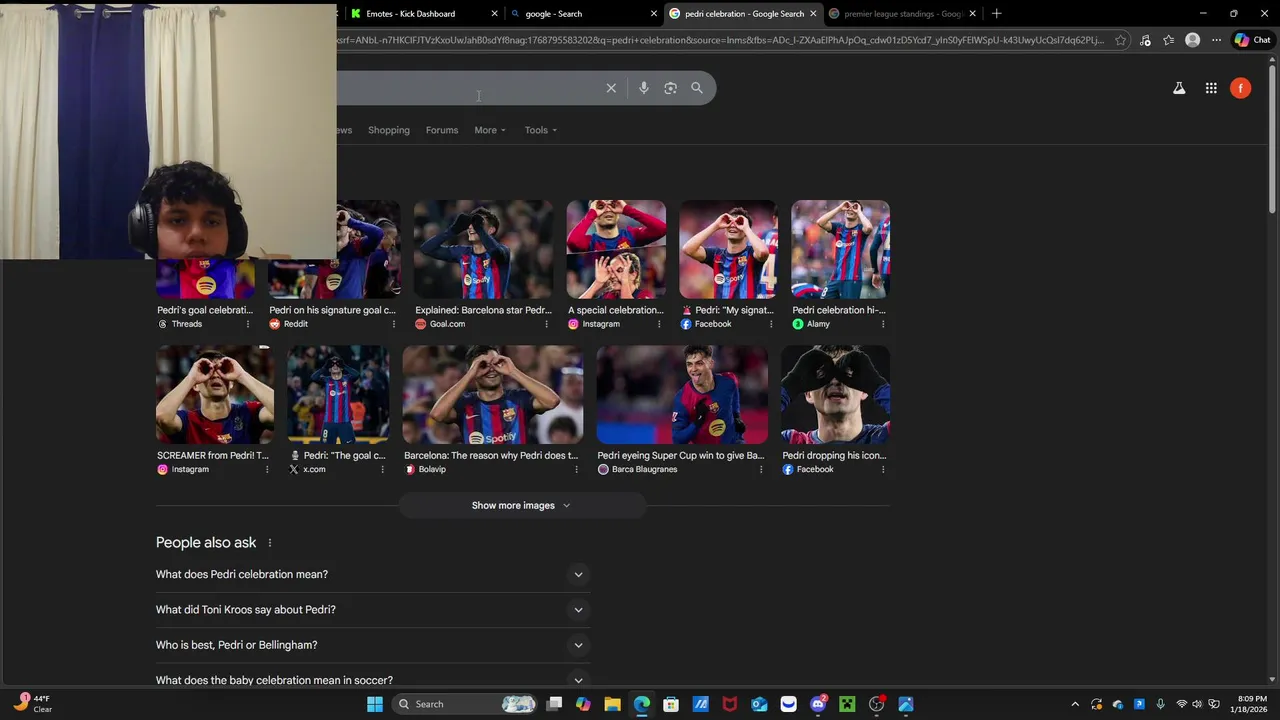
Task: Open People also ask options menu
Action: 269,543
